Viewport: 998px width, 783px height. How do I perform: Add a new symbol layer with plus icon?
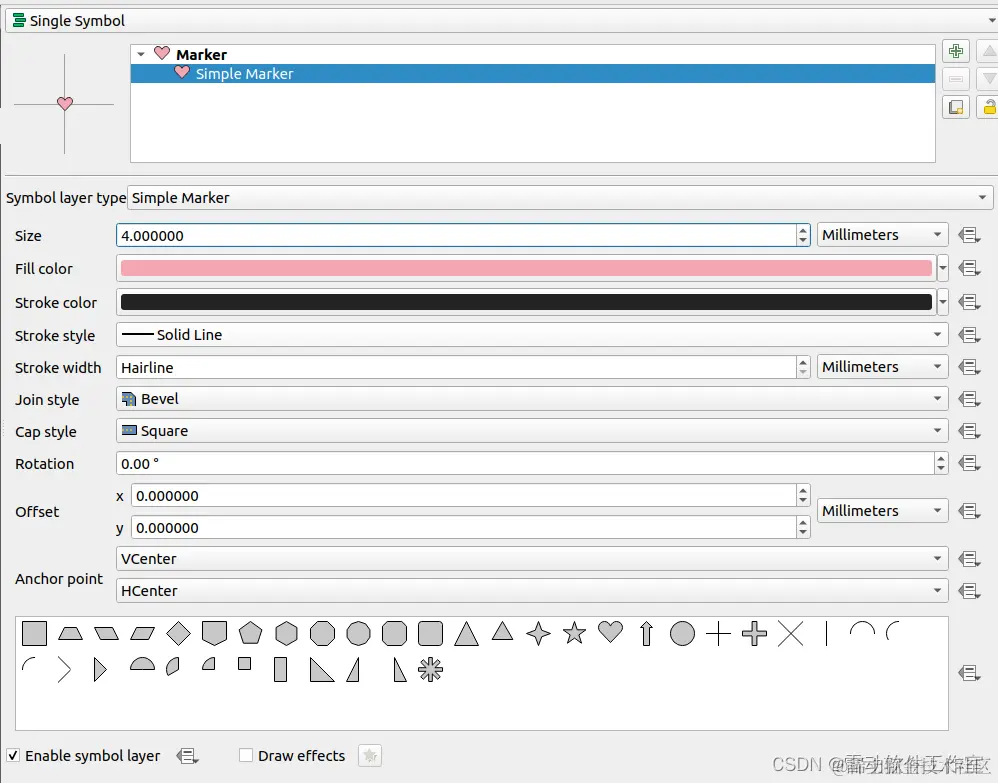pyautogui.click(x=955, y=51)
